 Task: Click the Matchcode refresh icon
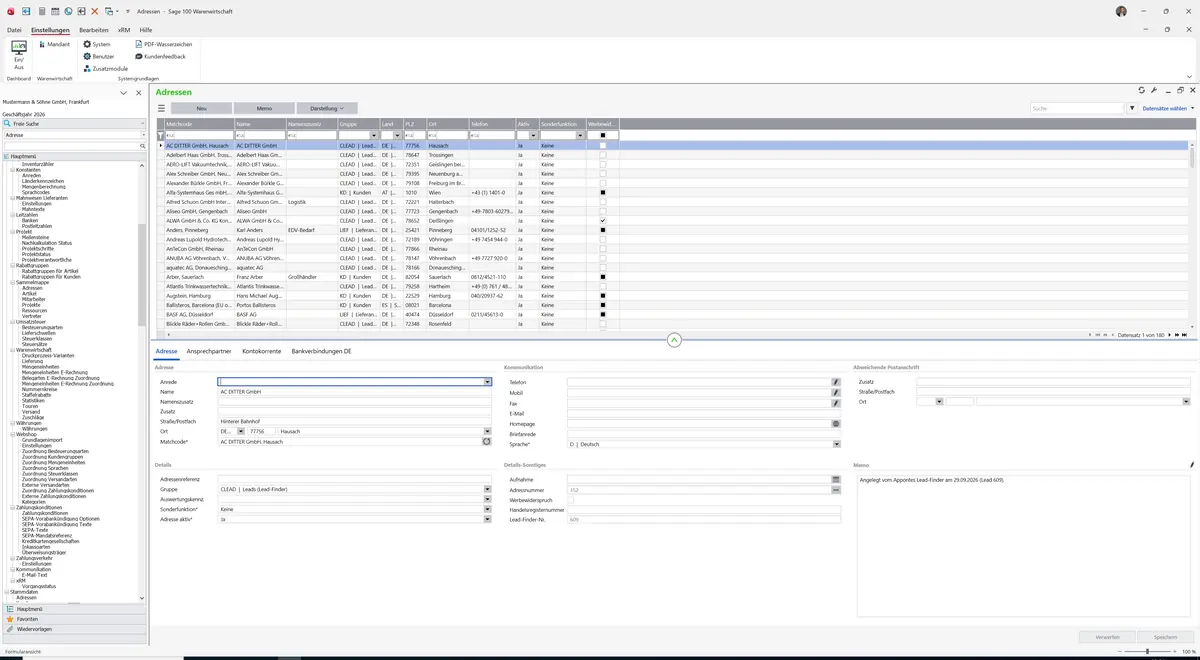pyautogui.click(x=487, y=441)
